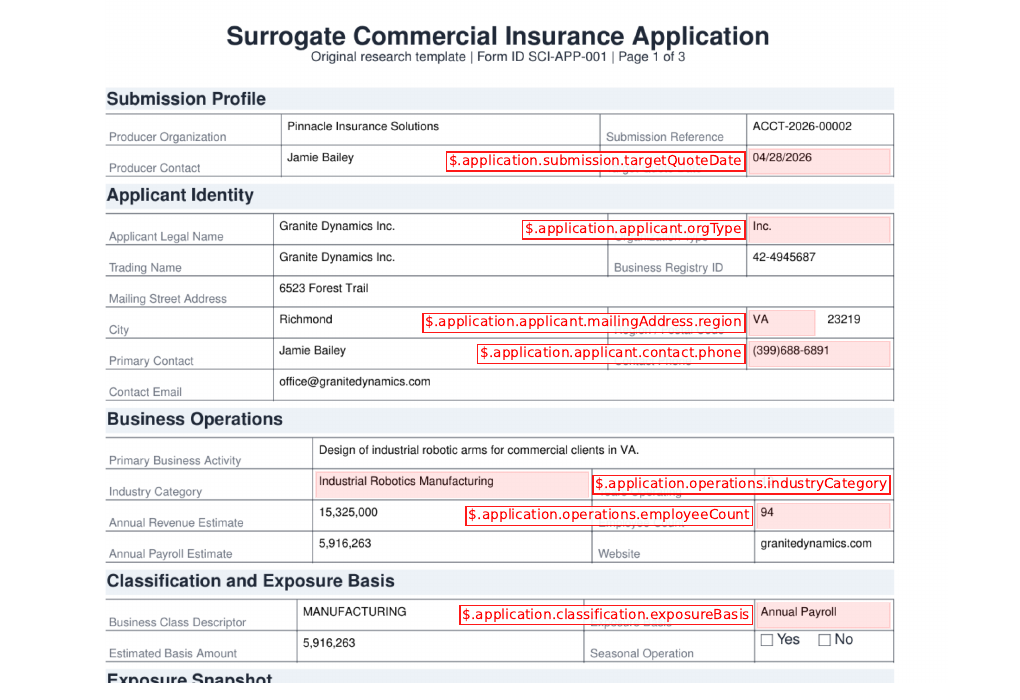
Task: Select the target quote date field 04/28/2026
Action: coord(820,161)
